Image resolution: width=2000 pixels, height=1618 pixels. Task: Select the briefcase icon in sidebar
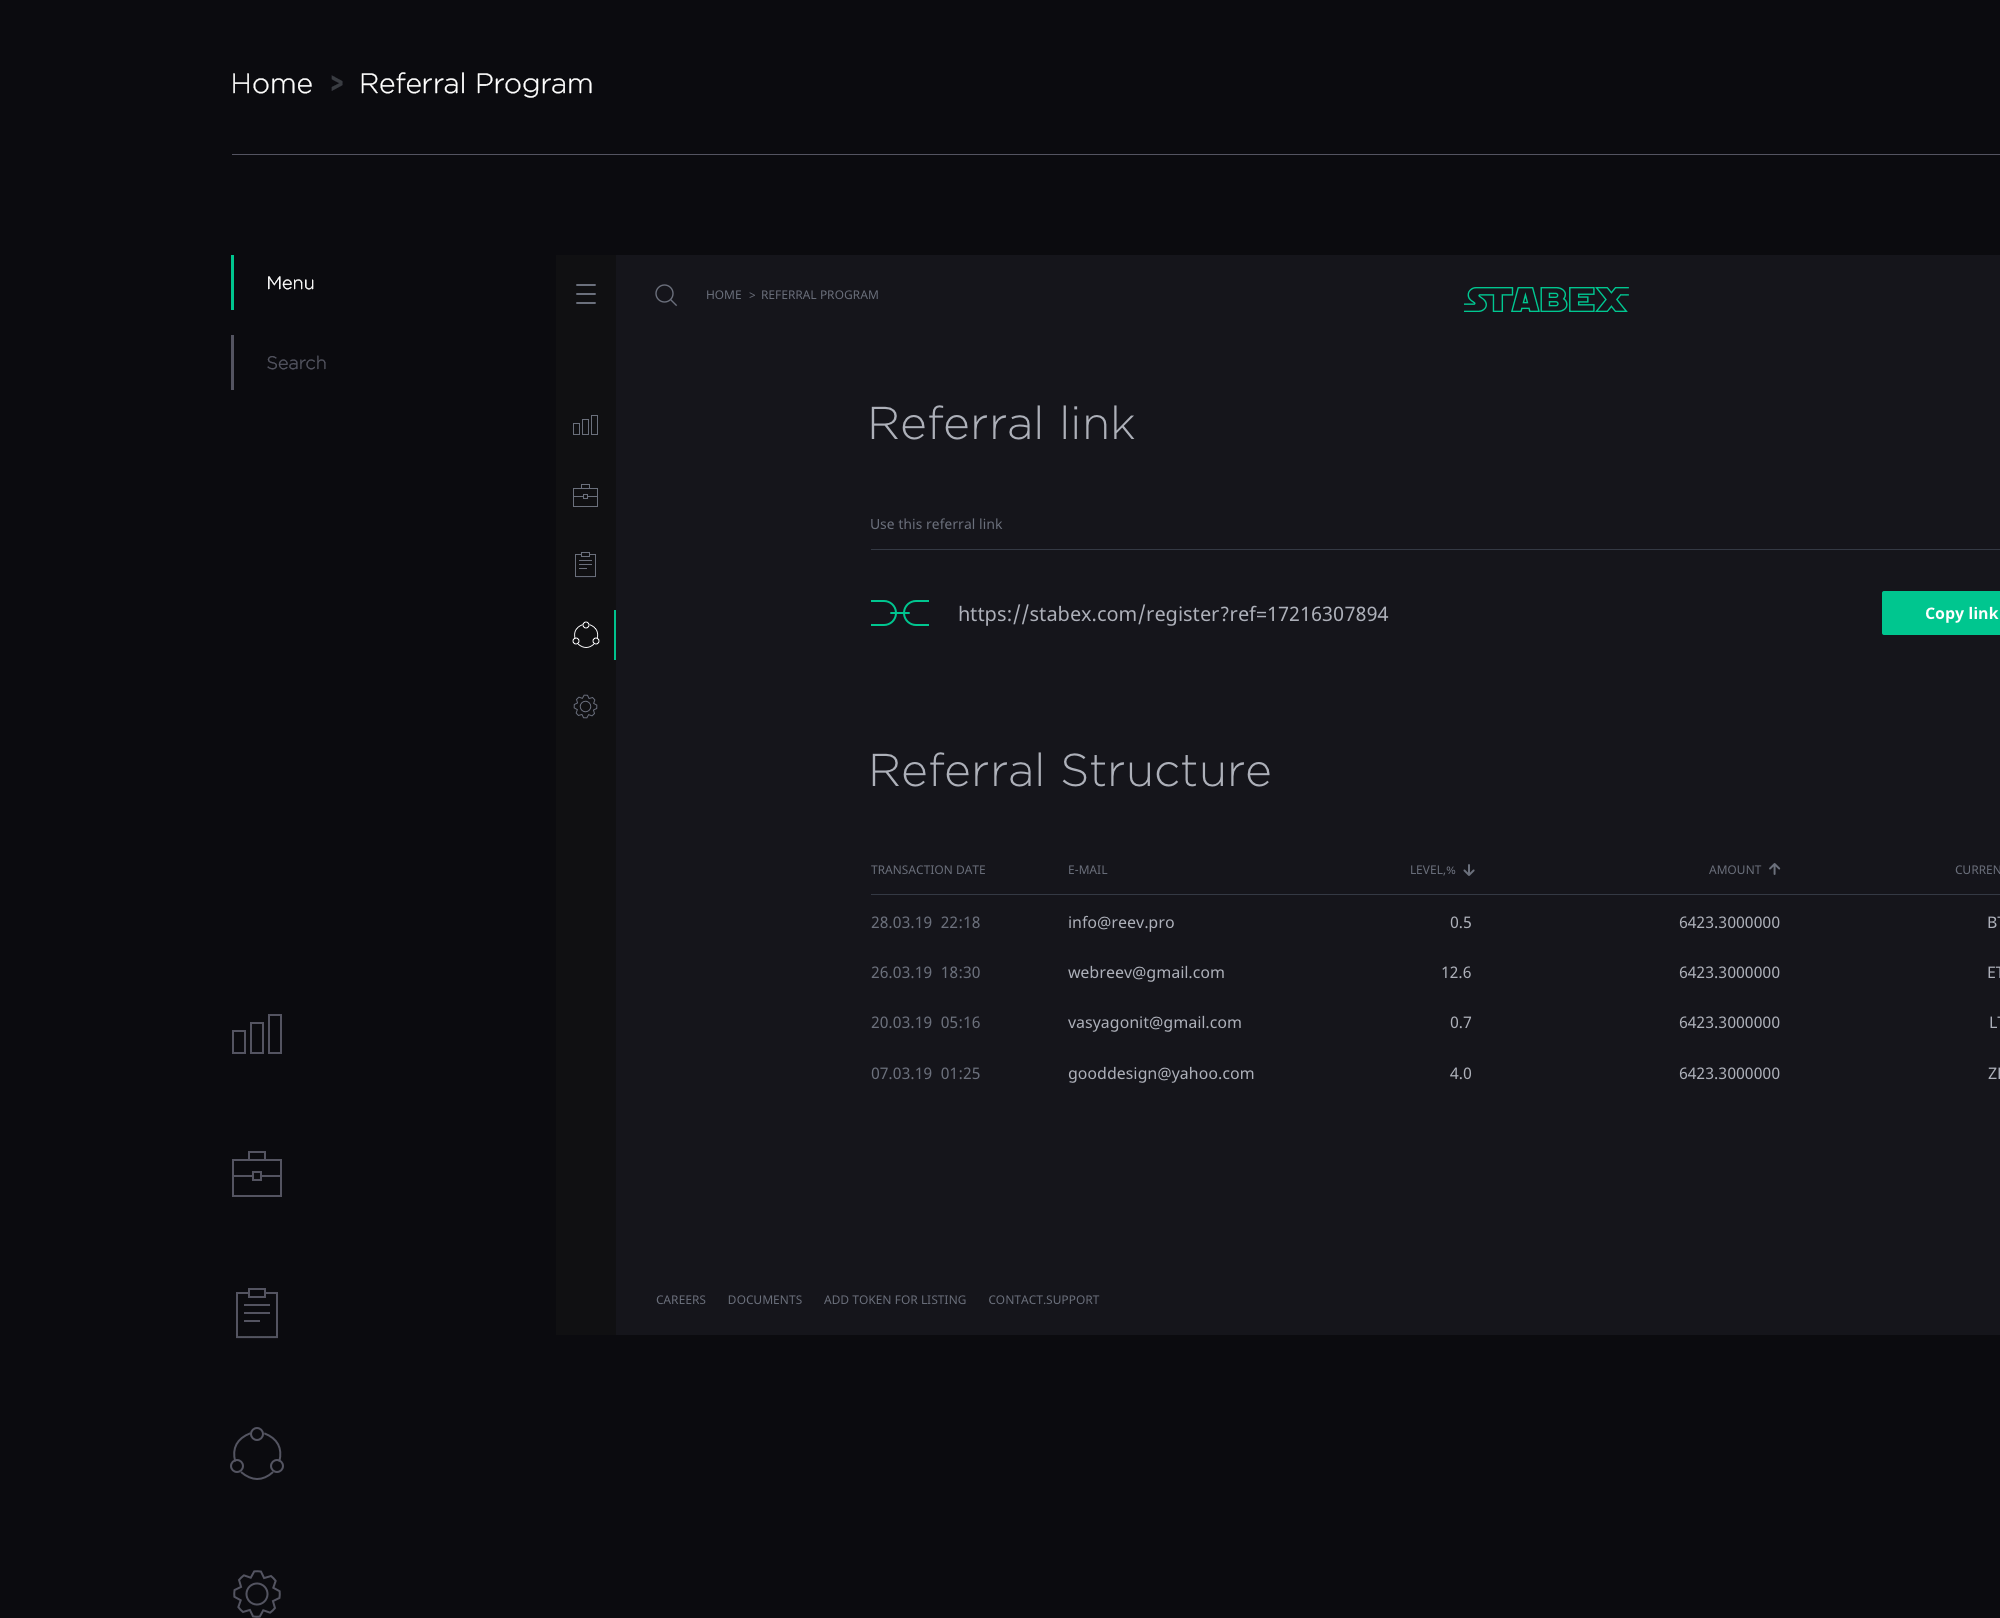pyautogui.click(x=586, y=496)
